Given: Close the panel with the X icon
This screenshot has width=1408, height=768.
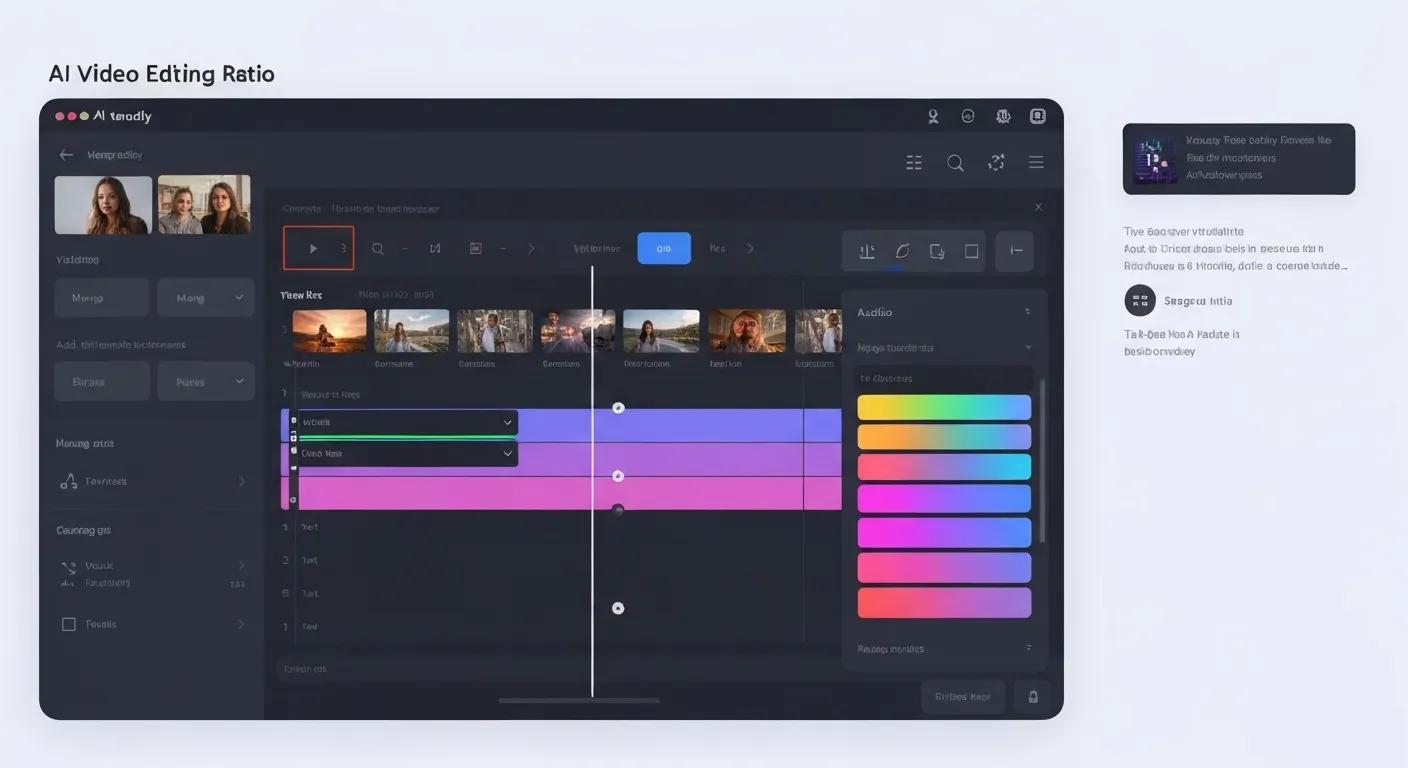Looking at the screenshot, I should (1038, 207).
